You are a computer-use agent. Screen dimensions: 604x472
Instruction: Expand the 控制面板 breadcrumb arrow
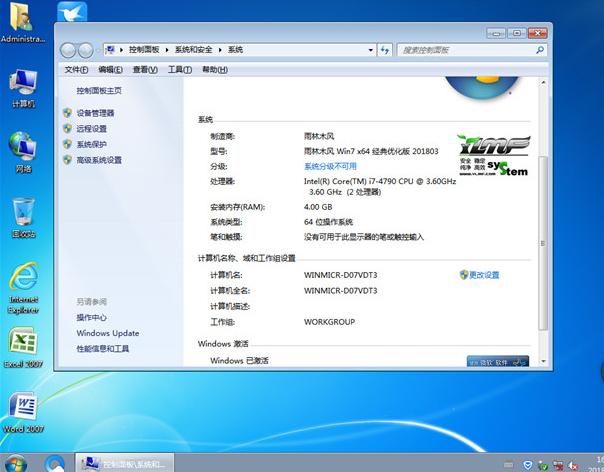coord(167,50)
